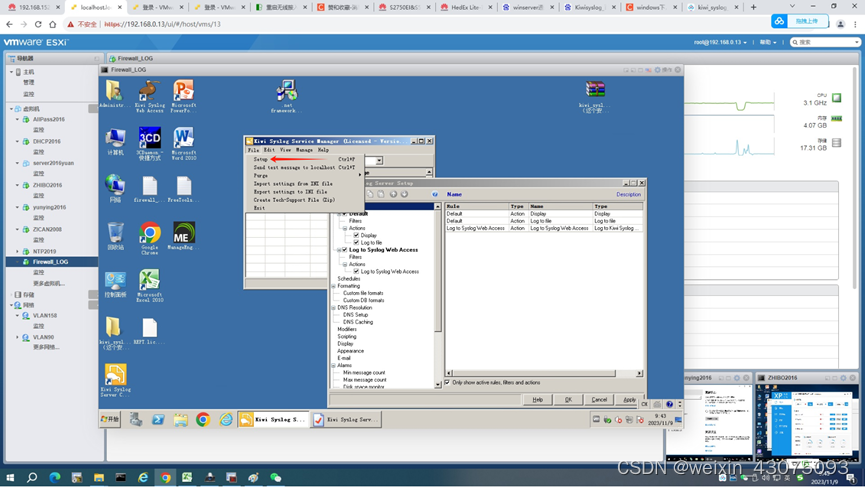
Task: Open Google Chrome desktop shortcut in VM
Action: [x=149, y=238]
